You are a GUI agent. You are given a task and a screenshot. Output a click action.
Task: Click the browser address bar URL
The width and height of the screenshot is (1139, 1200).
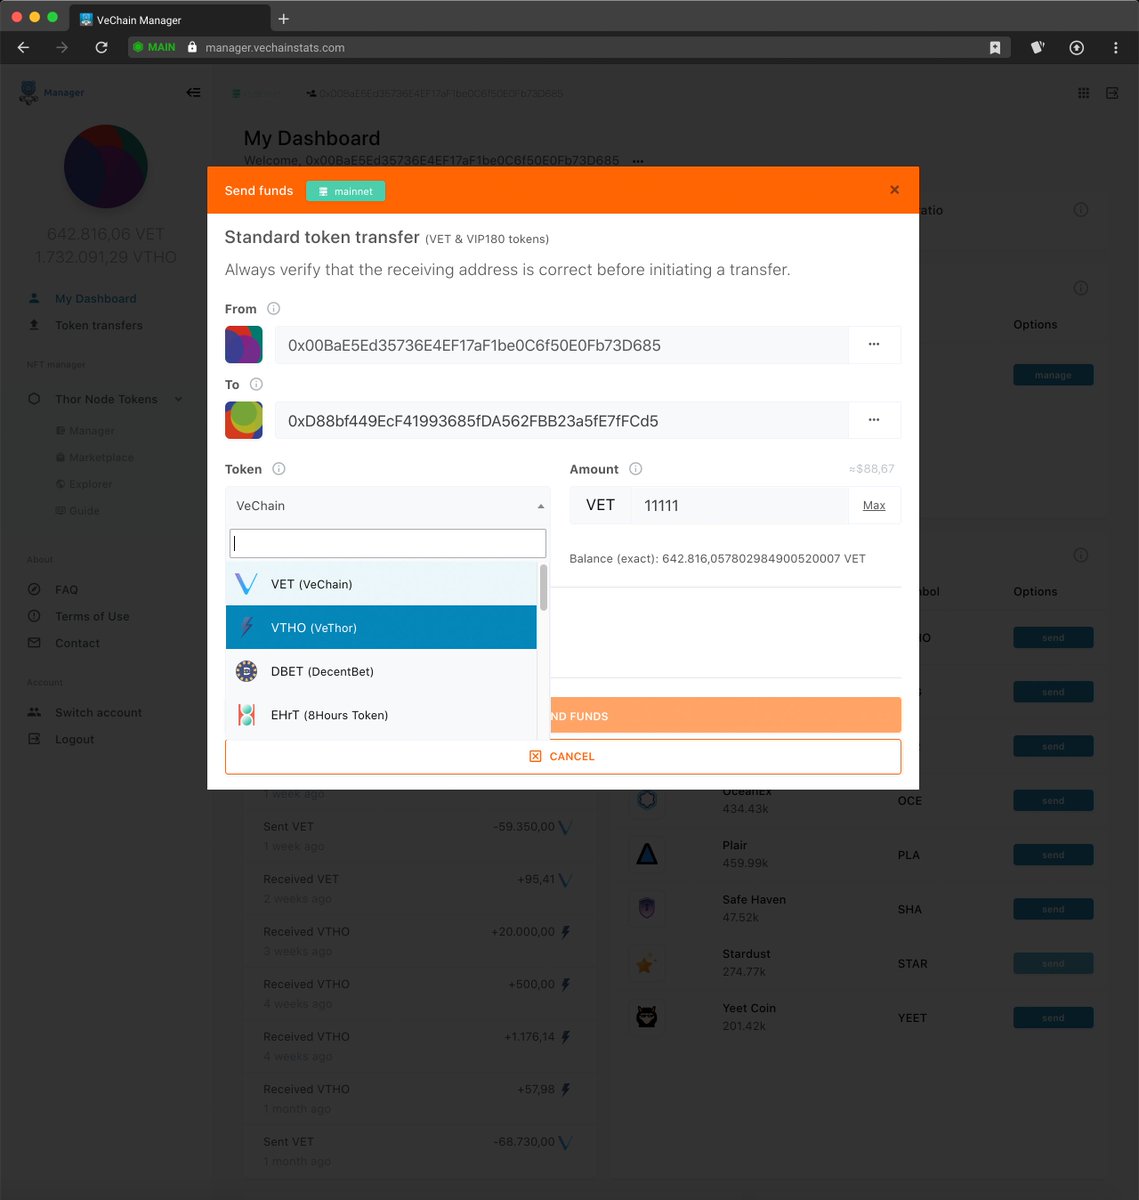point(275,47)
